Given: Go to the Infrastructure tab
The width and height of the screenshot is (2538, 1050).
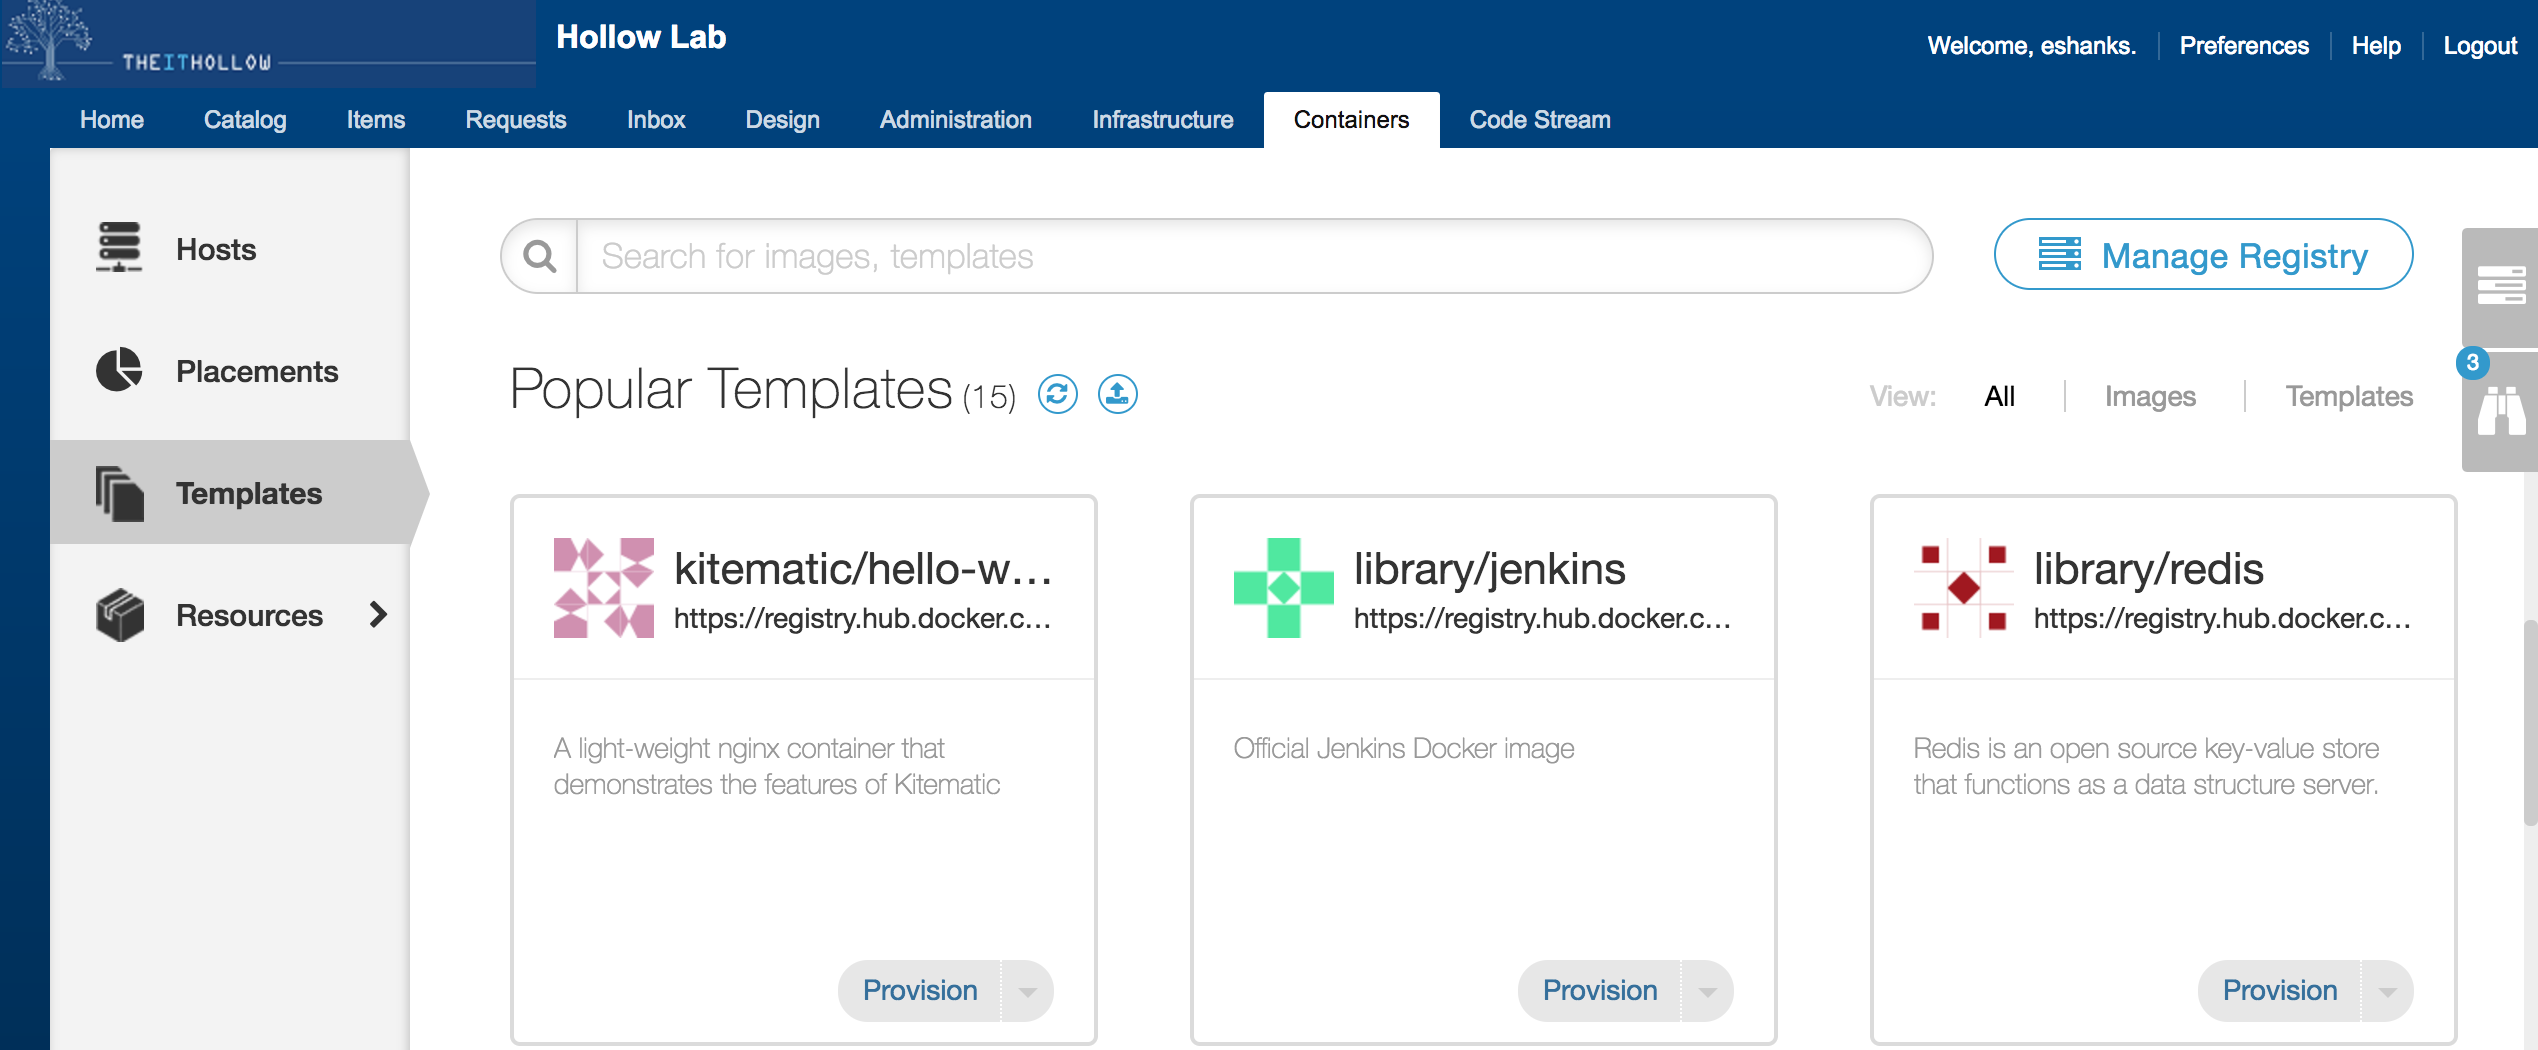Looking at the screenshot, I should [x=1162, y=120].
